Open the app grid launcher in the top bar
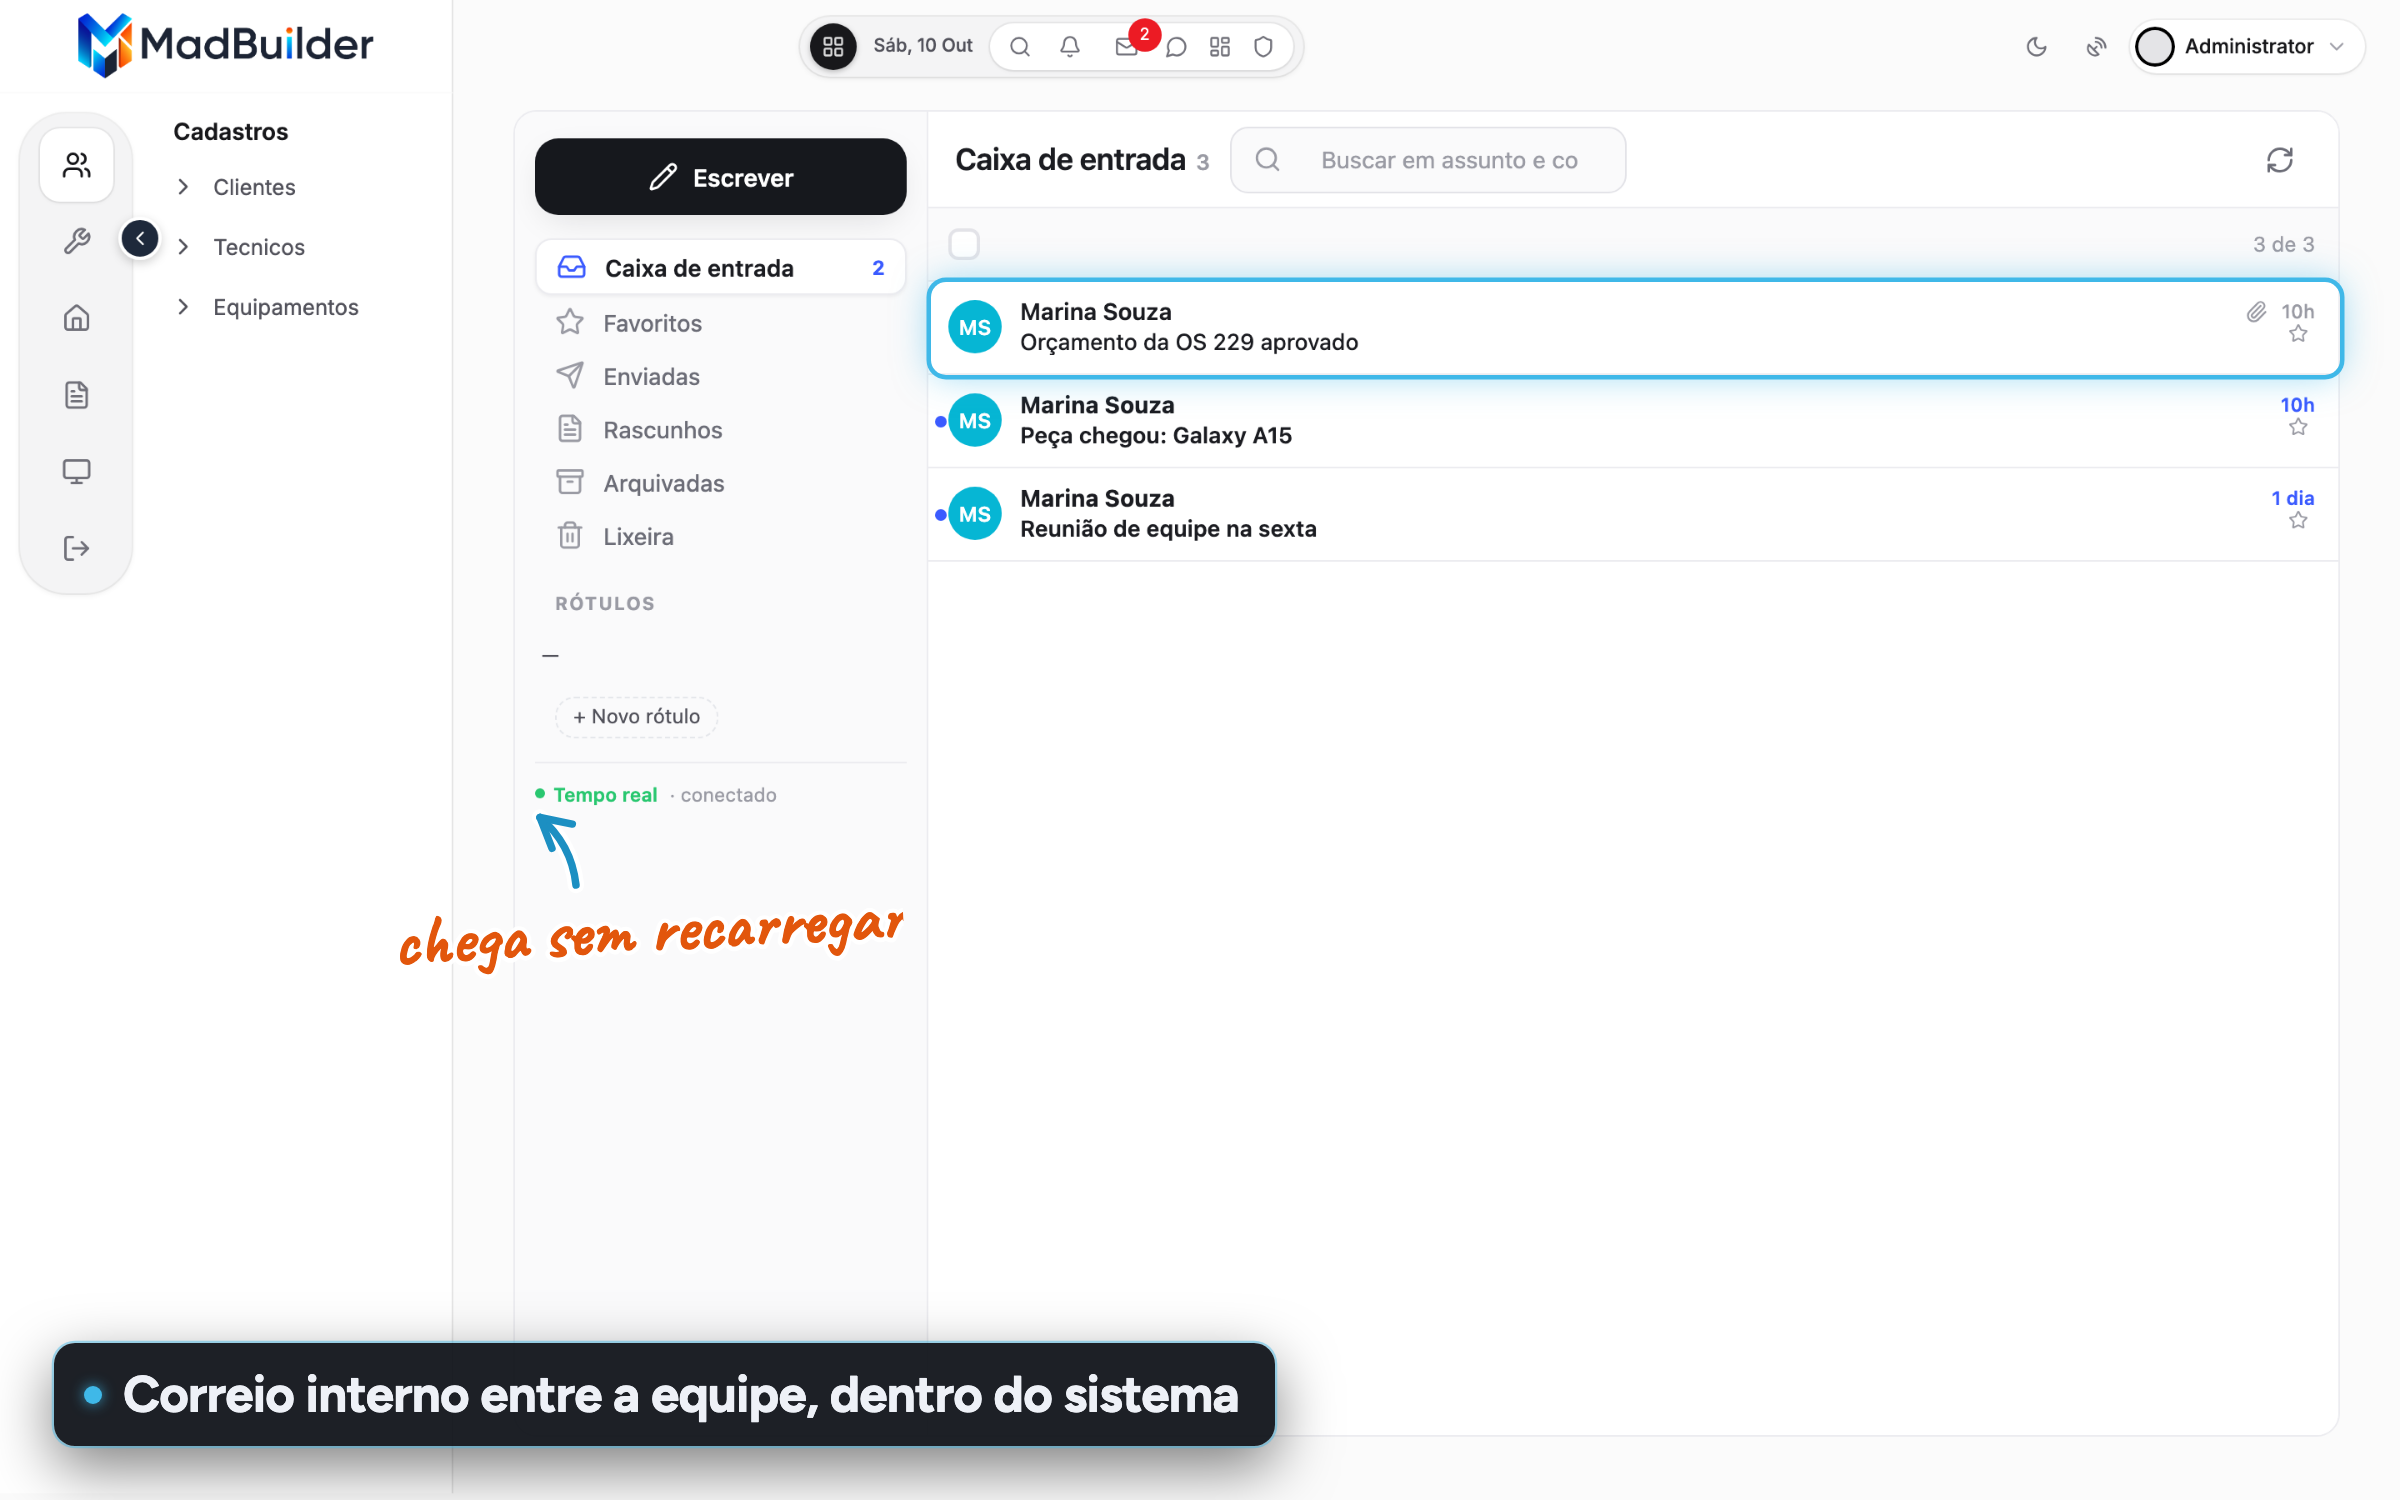This screenshot has width=2400, height=1500. [x=833, y=46]
